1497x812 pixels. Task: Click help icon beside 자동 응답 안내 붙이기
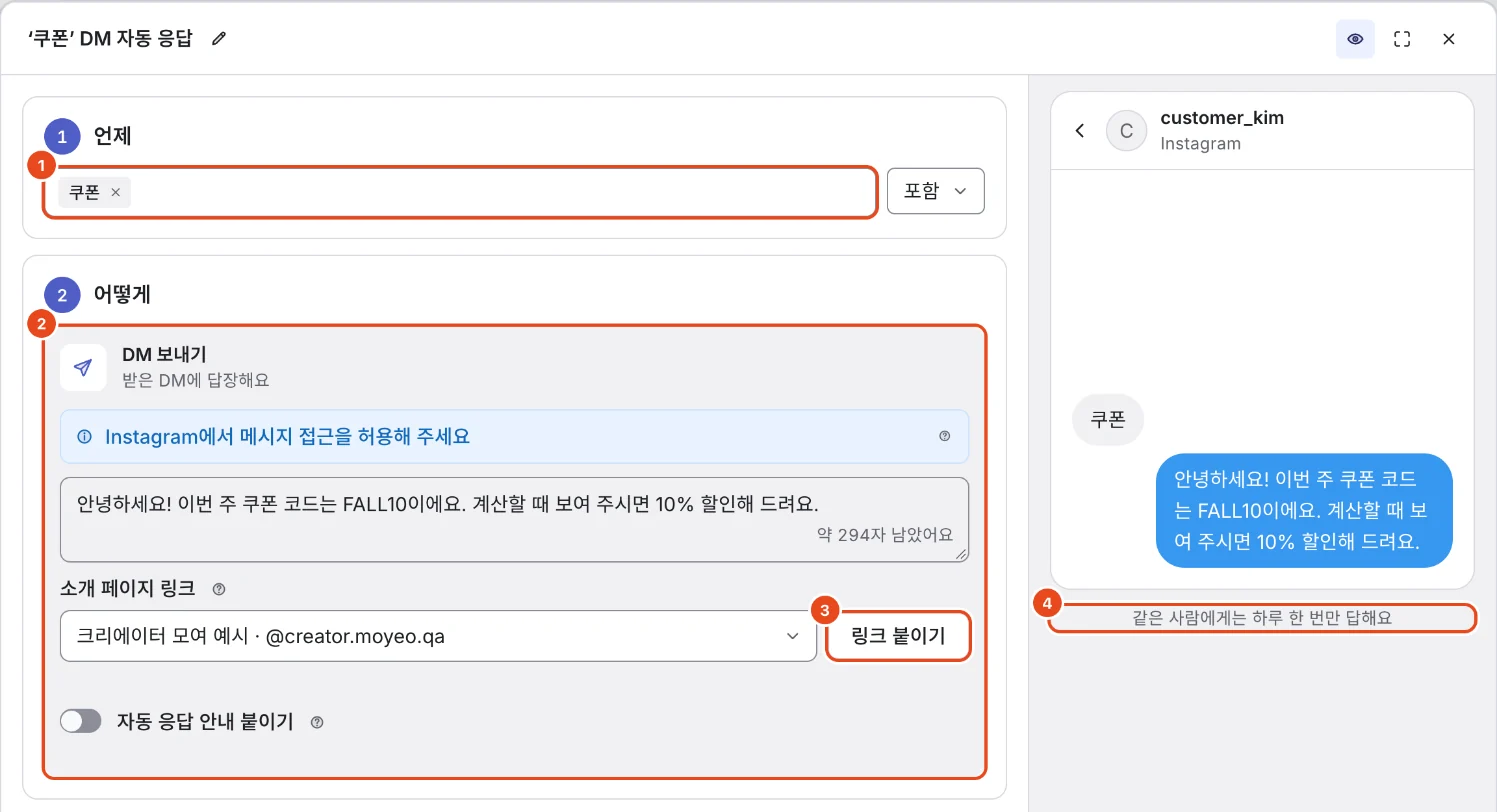(317, 722)
